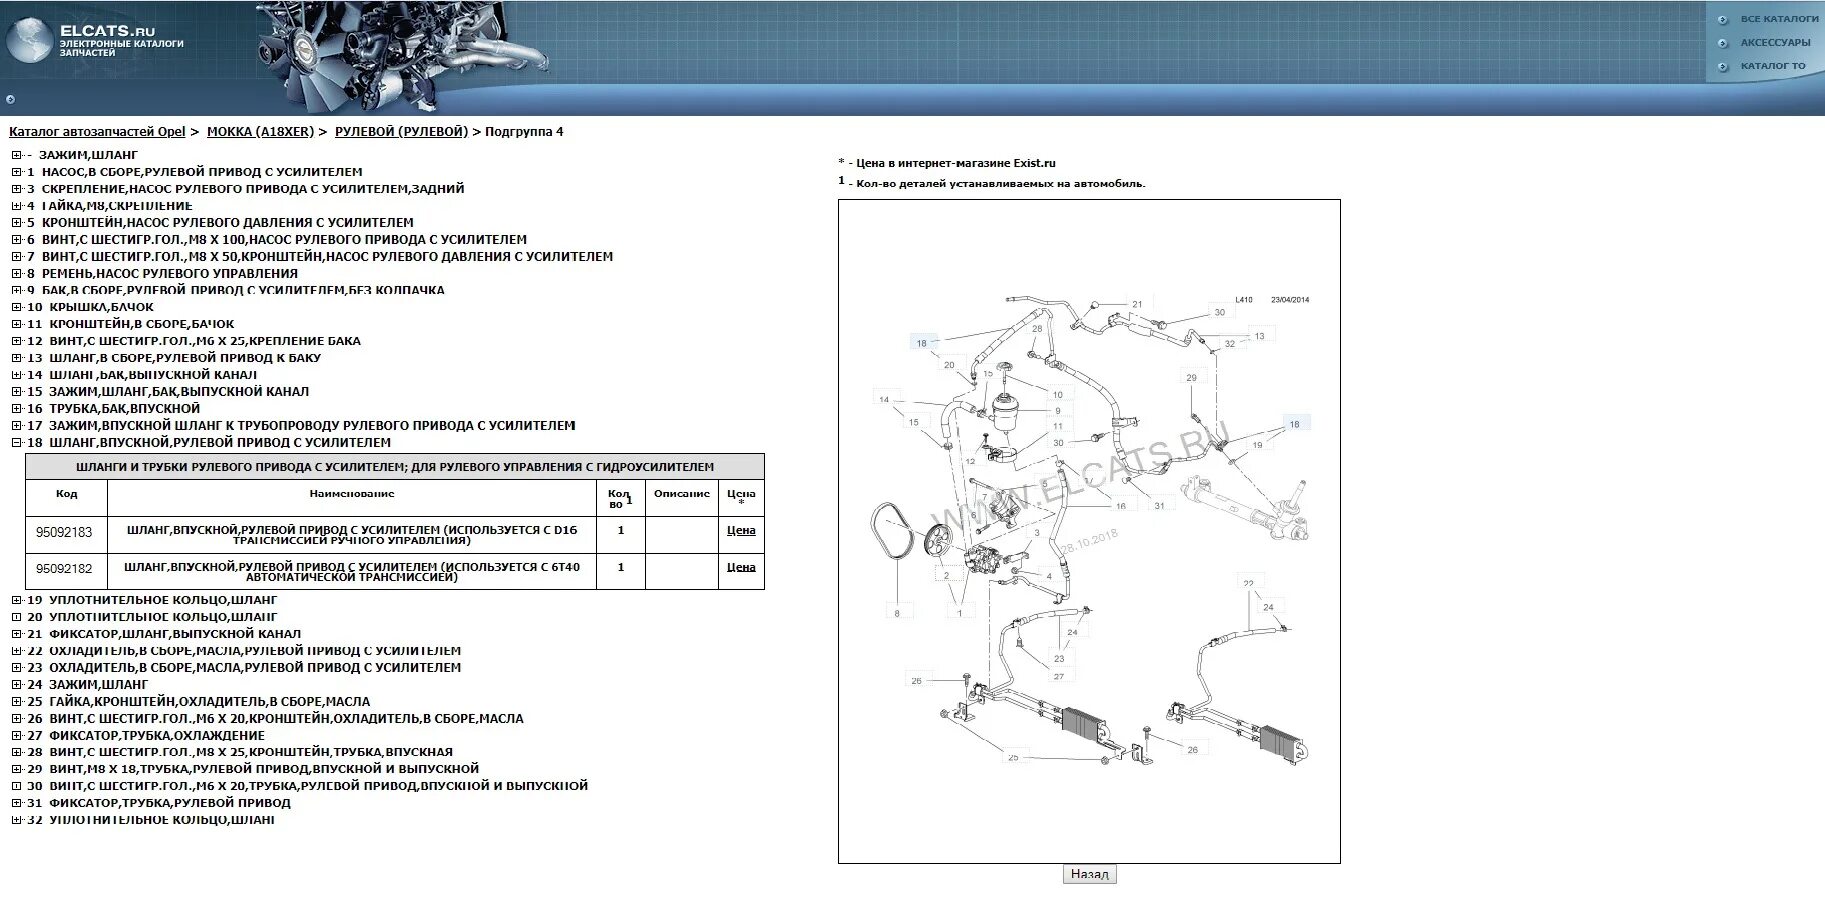Go to РУЛЕВОЙ (РУЛЕВОЙ) breadcrumb link
1825x897 pixels.
(401, 132)
